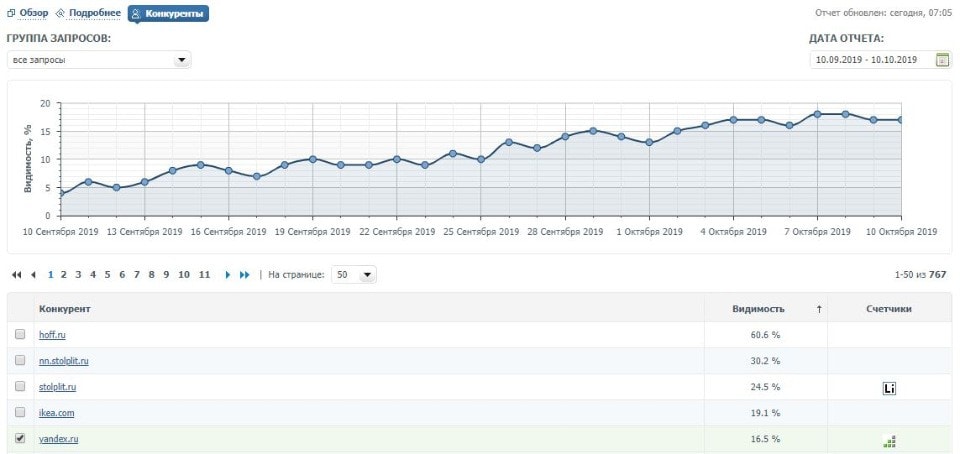The height and width of the screenshot is (454, 960).
Task: Click the 19.1 % visibility value
Action: 765,413
